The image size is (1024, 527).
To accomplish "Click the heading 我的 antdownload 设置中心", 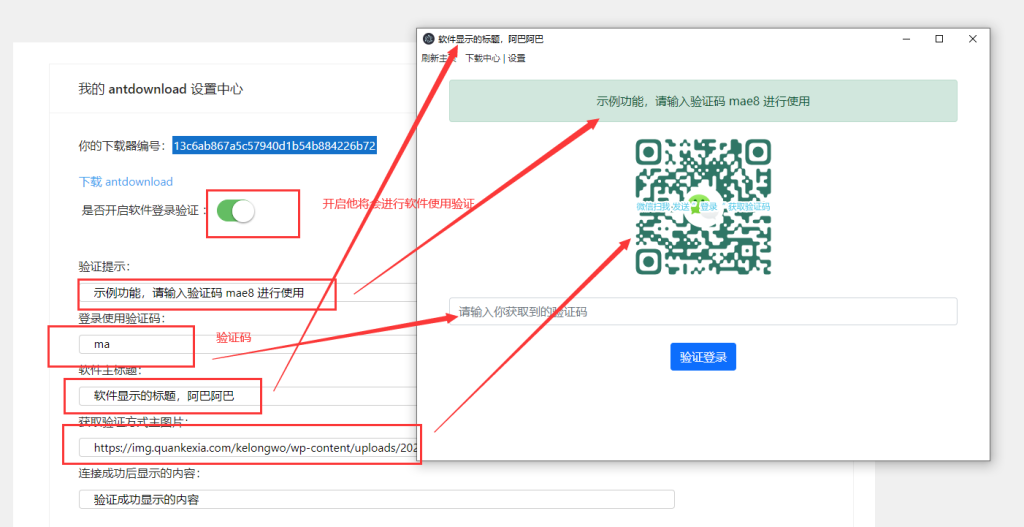I will pyautogui.click(x=161, y=89).
